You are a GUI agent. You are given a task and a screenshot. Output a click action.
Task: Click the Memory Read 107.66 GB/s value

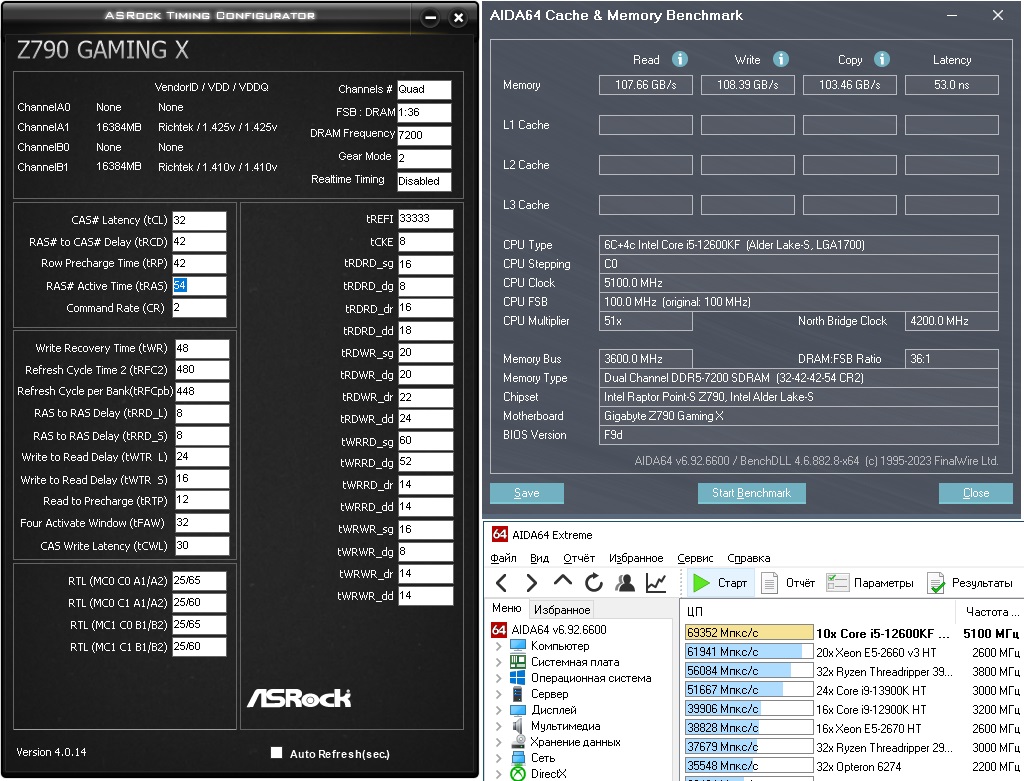point(645,85)
